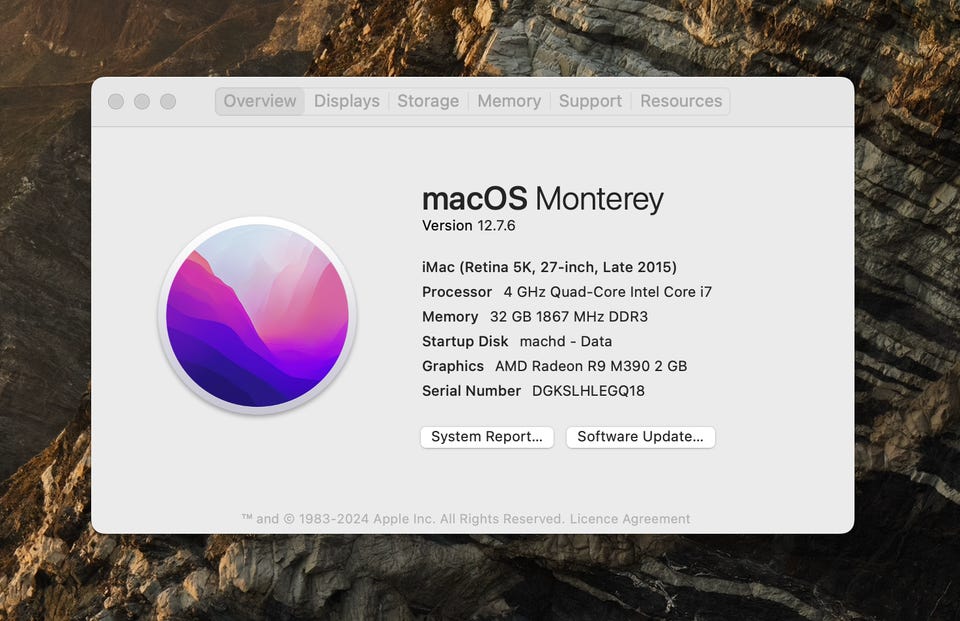Click the processor value 4 GHz Quad-Core
Viewport: 960px width, 621px height.
(x=608, y=292)
